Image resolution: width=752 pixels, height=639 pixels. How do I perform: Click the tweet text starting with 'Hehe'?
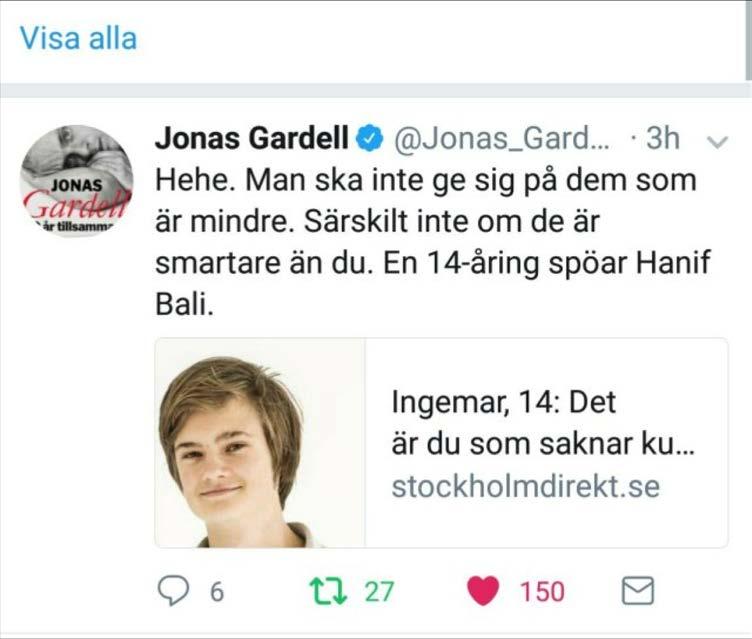tap(433, 242)
